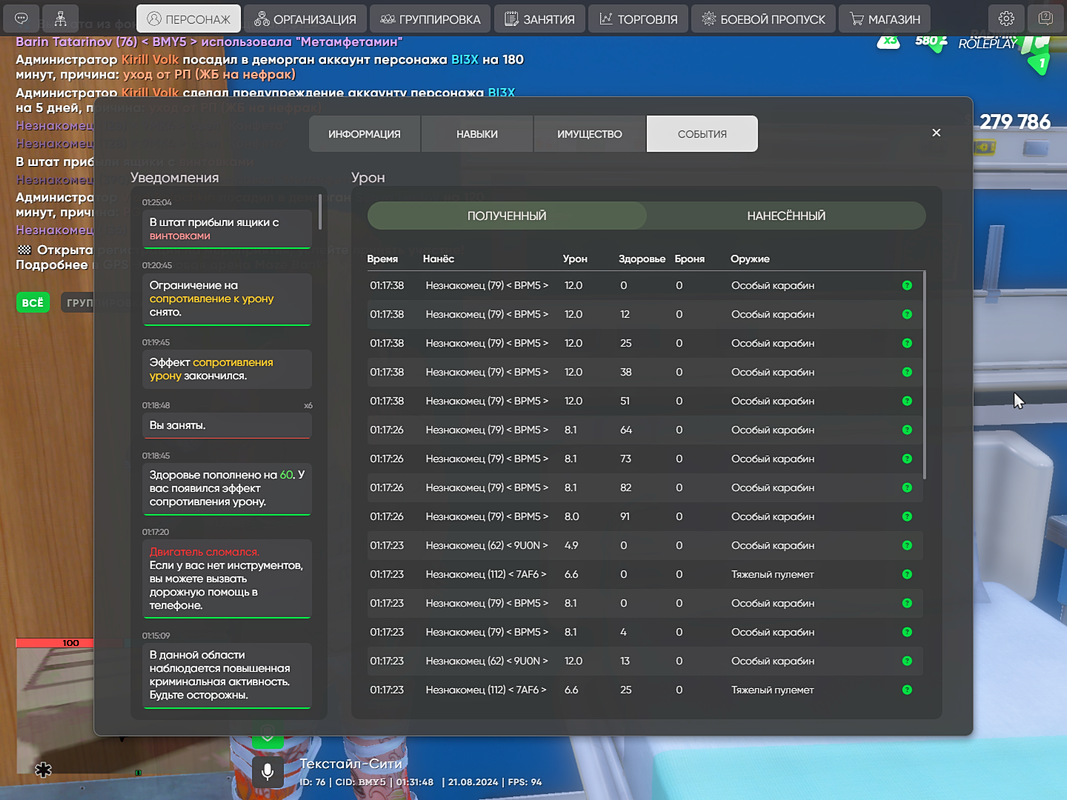
Task: Click the Здоровье column header
Action: coord(642,259)
